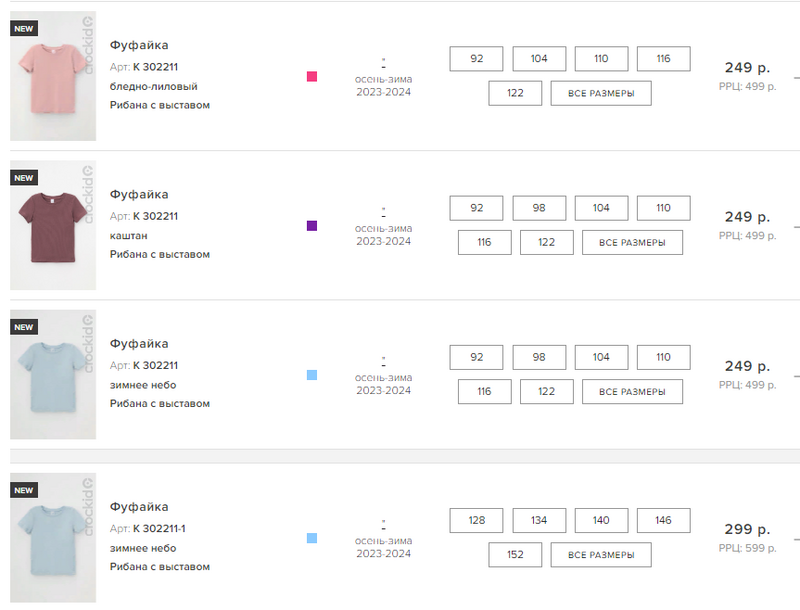Viewport: 800px width, 610px height.
Task: Click the purple color swatch for каштан
Action: [x=312, y=226]
